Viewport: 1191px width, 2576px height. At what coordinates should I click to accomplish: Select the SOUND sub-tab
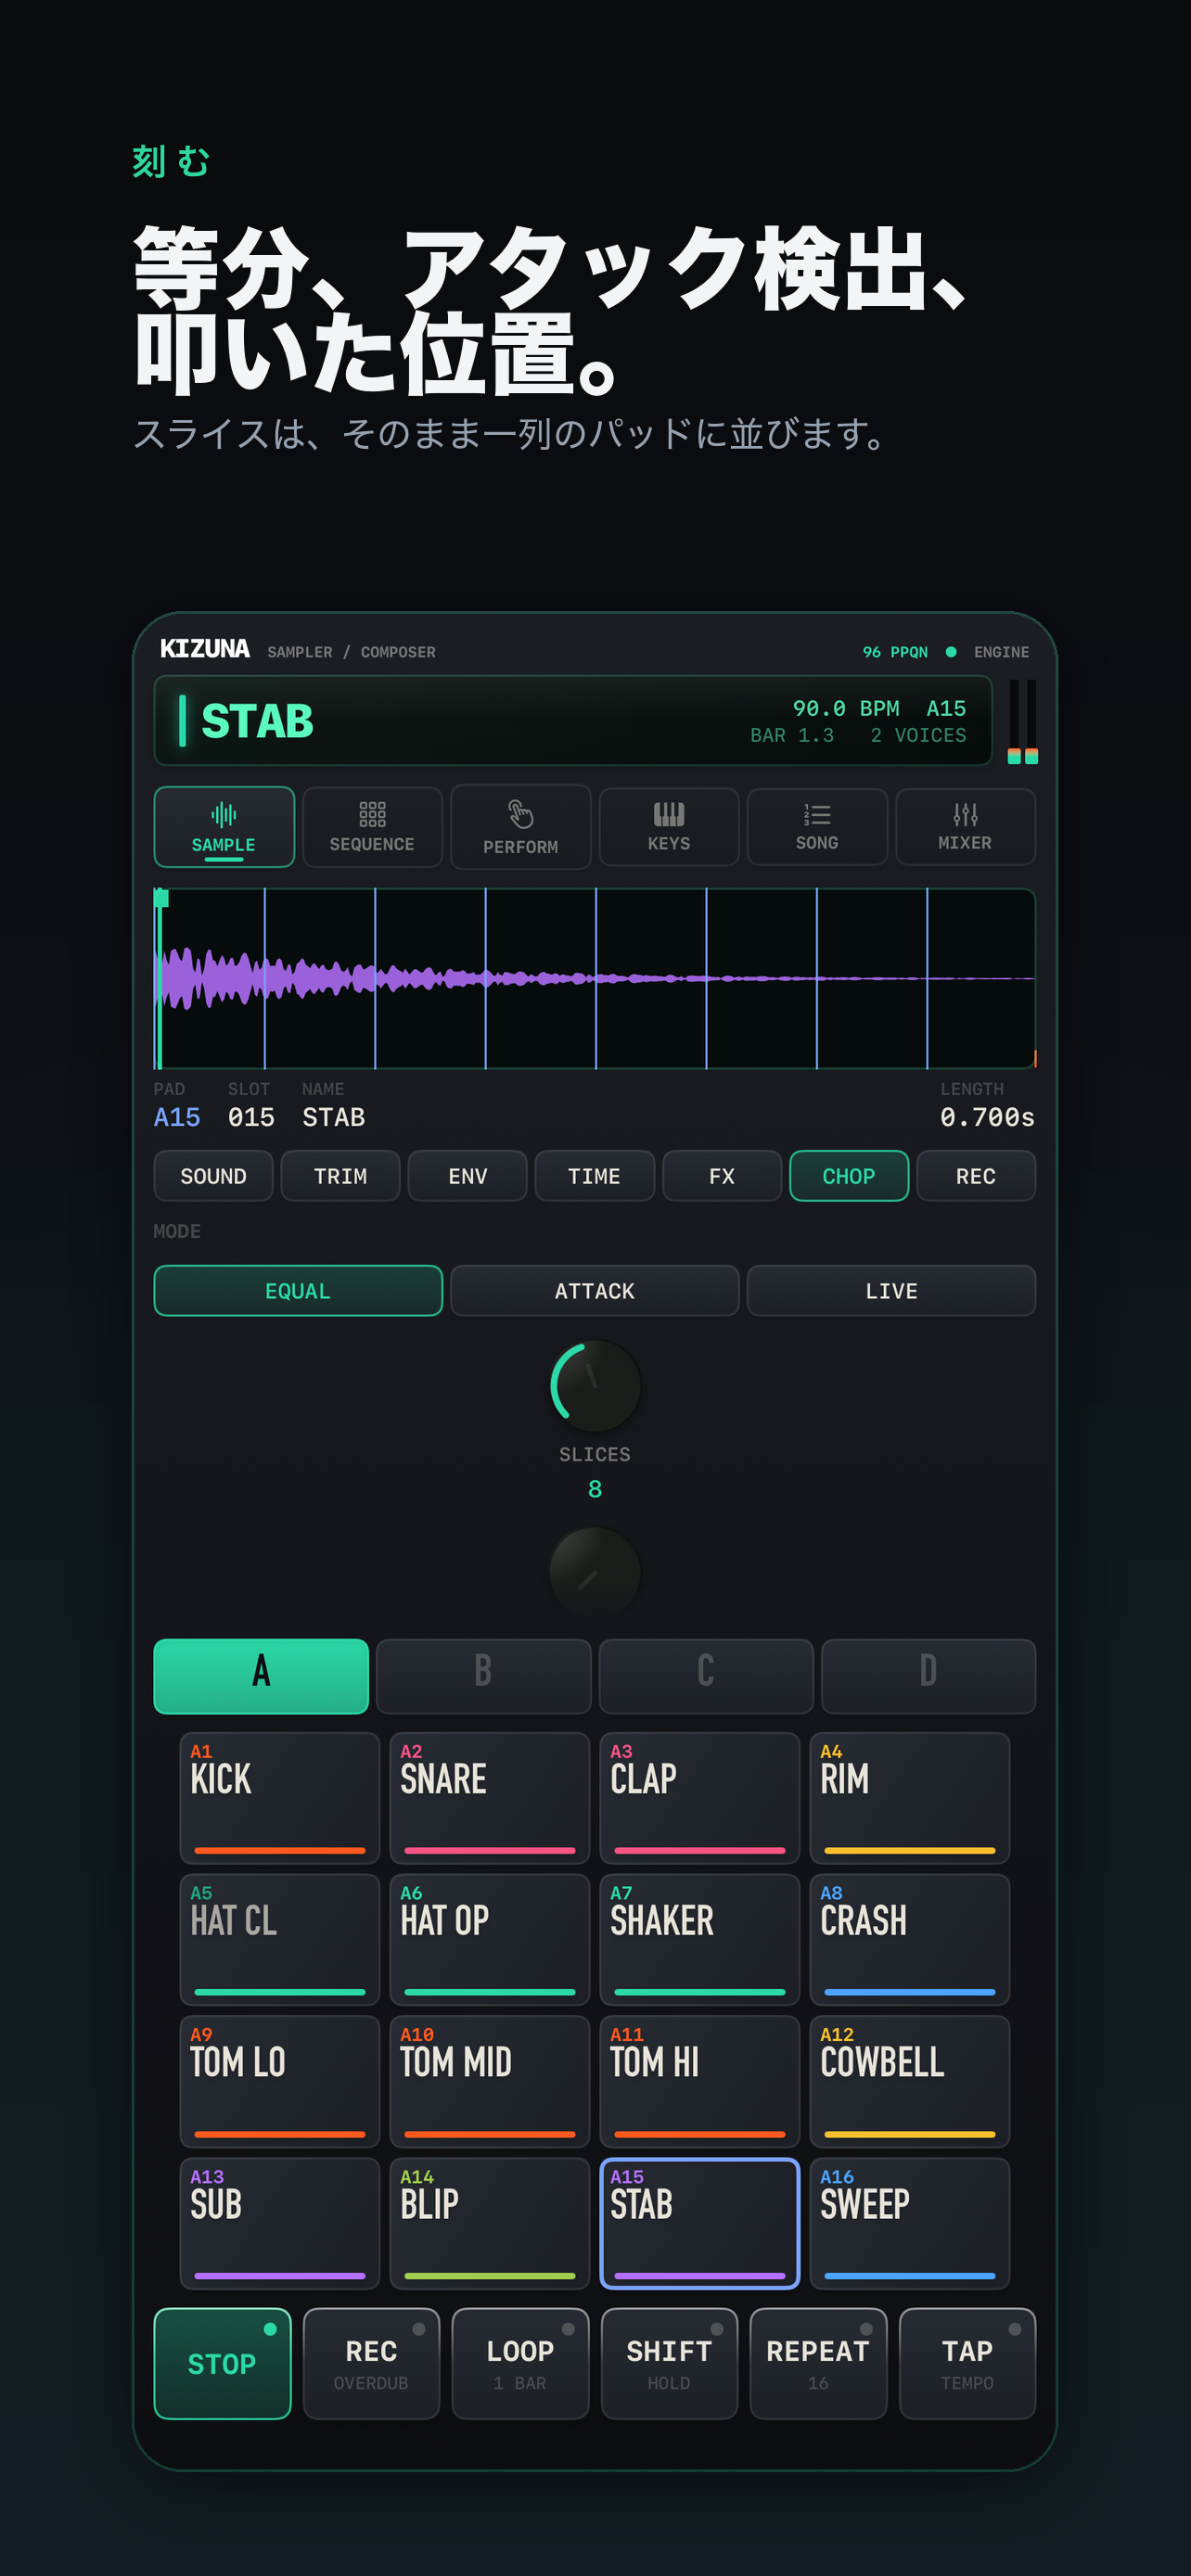213,1176
